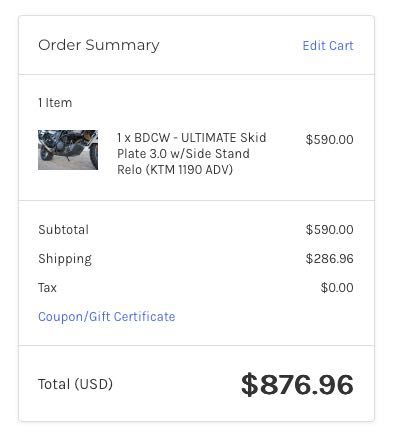The image size is (395, 434).
Task: Click the 'Relo (KTM 1190 ADV)' text line
Action: [175, 170]
